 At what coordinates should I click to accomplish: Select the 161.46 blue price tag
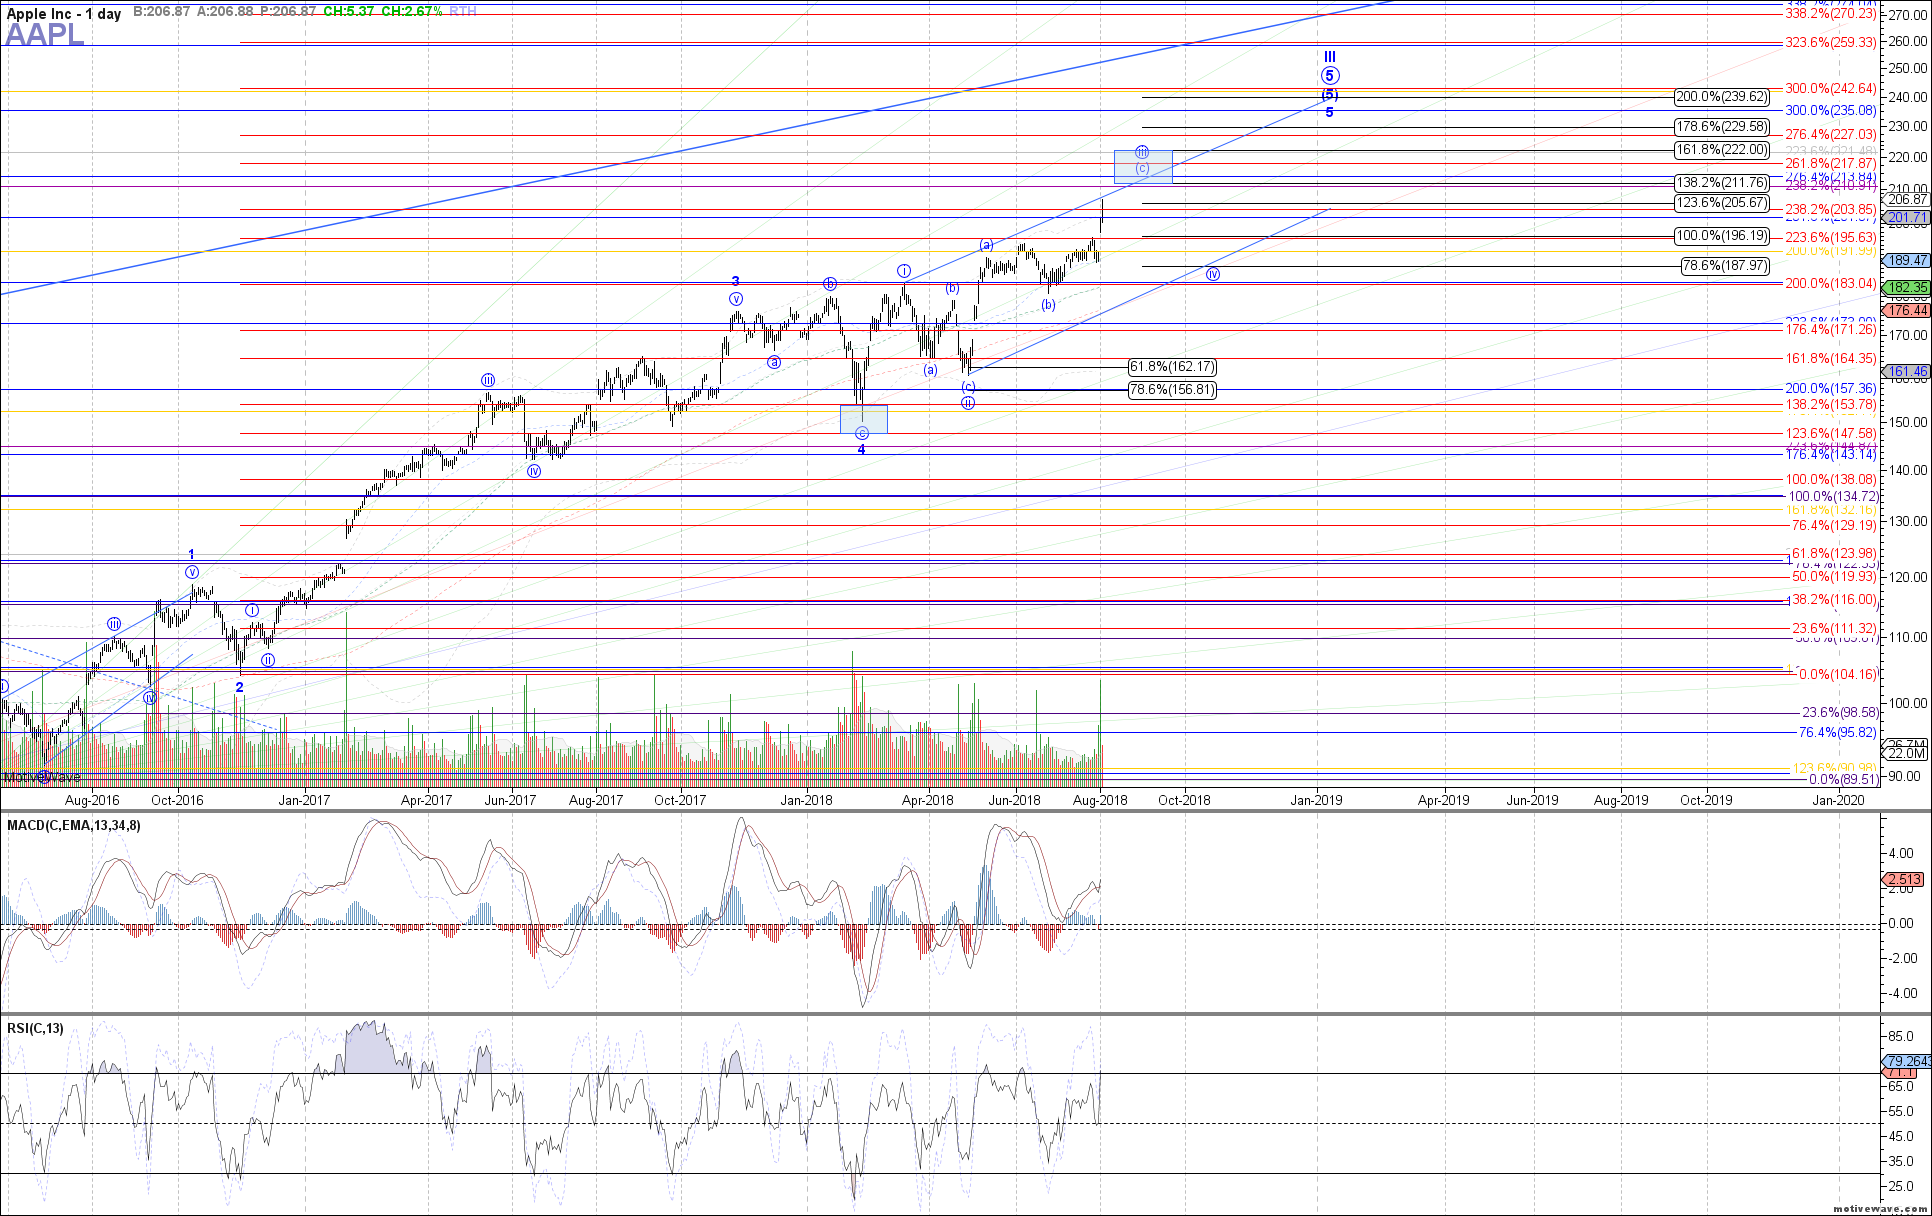click(1907, 371)
